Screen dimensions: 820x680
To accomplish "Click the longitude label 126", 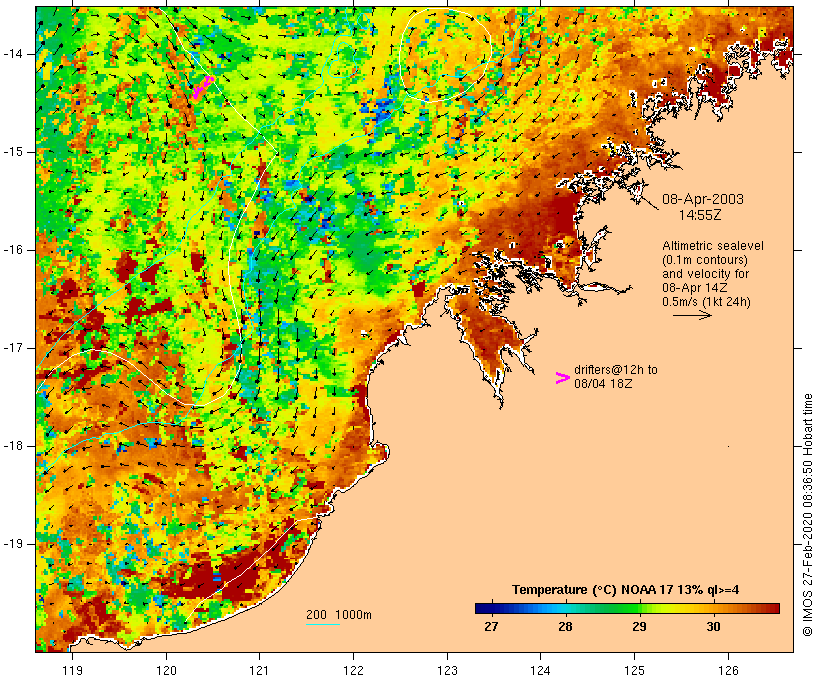I will click(728, 671).
